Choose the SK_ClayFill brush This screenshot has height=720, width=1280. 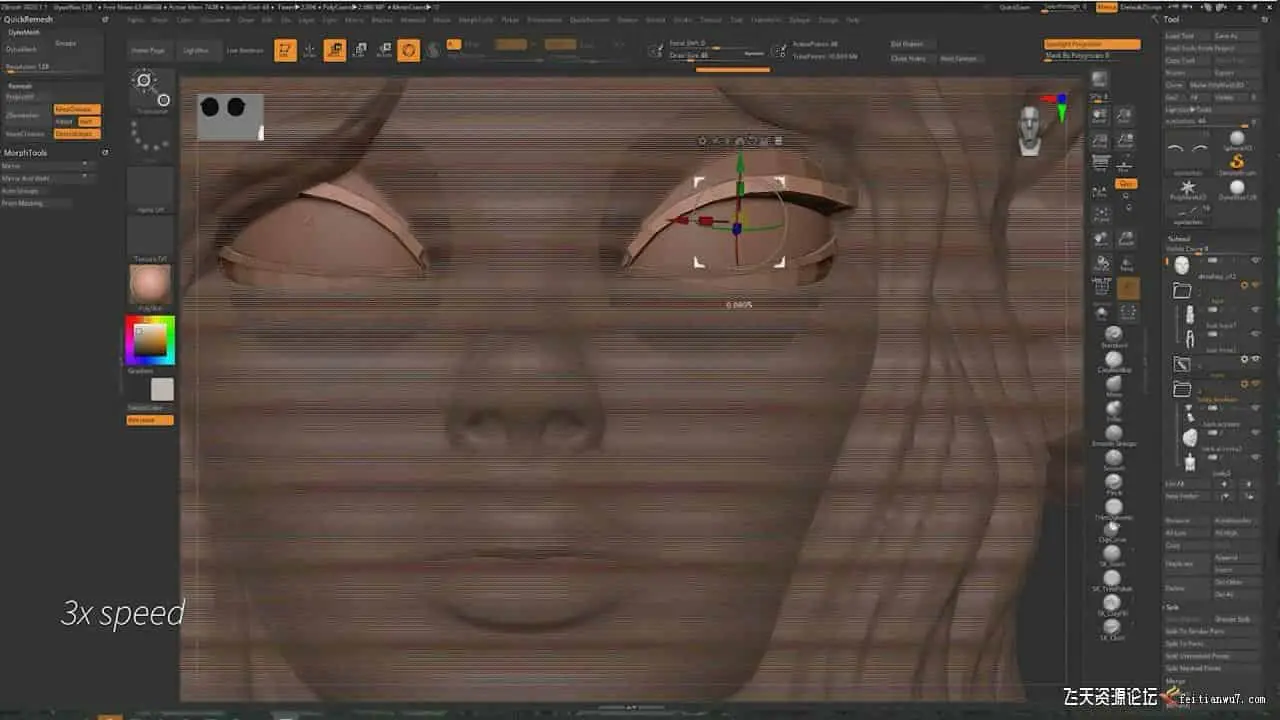pyautogui.click(x=1112, y=601)
